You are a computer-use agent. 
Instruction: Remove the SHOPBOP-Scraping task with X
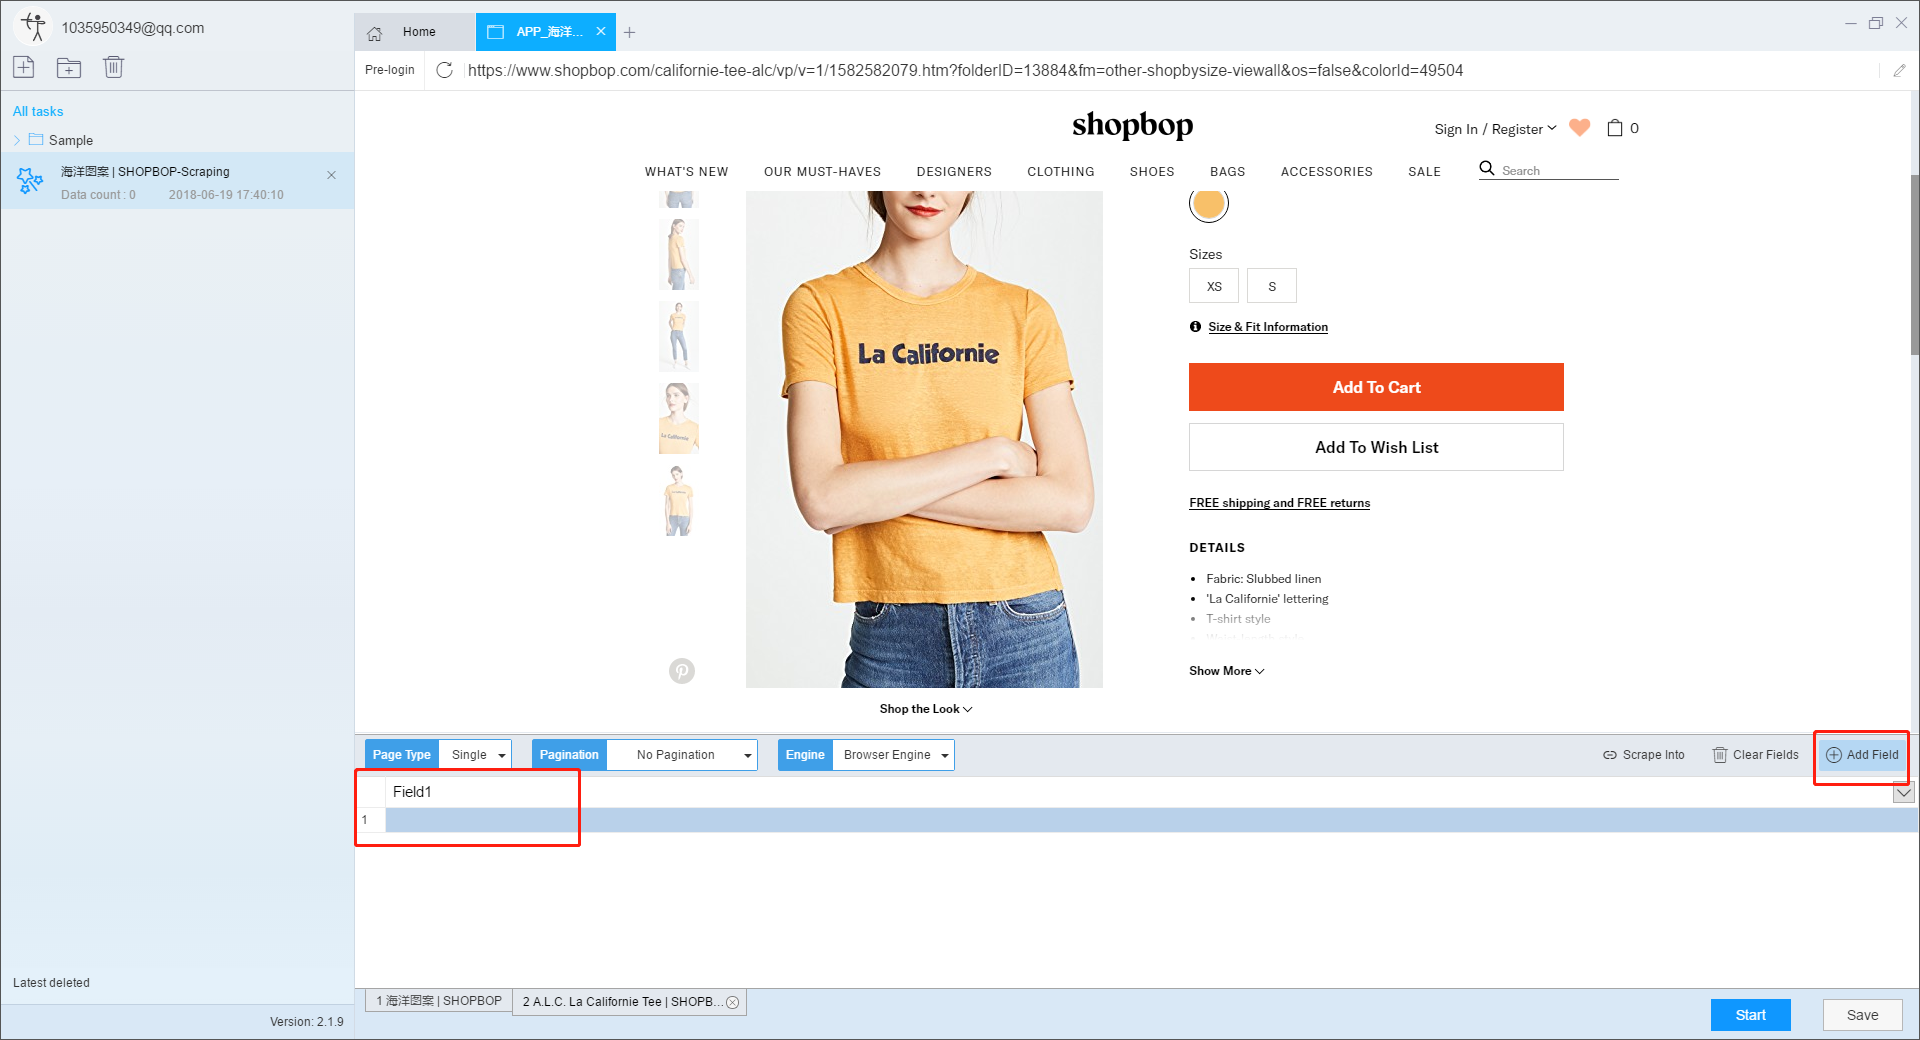331,175
